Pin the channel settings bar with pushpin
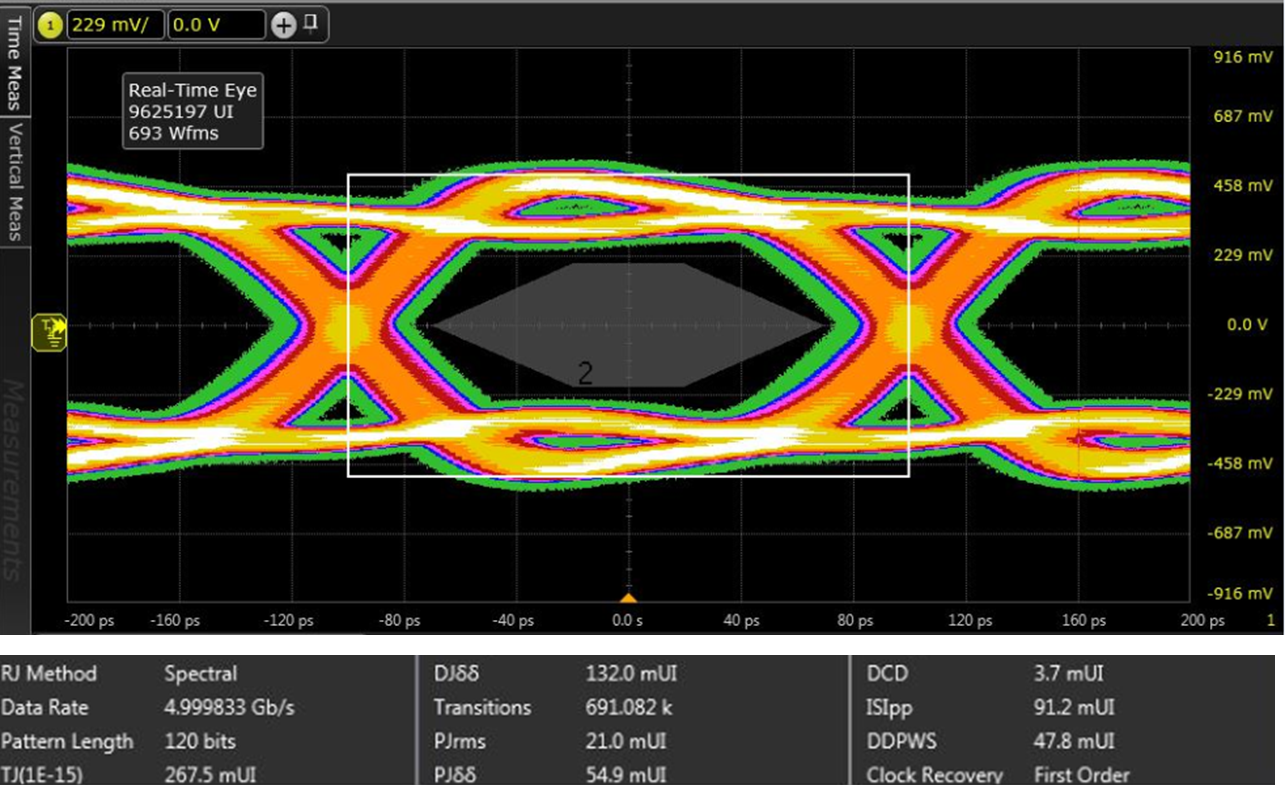1285x785 pixels. point(311,24)
